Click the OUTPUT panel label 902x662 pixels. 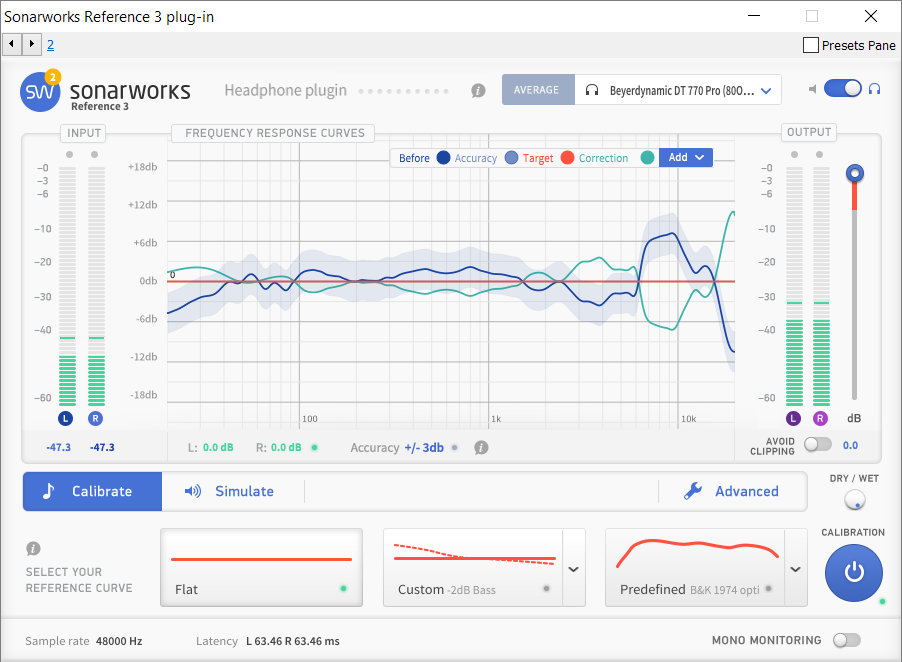point(809,132)
